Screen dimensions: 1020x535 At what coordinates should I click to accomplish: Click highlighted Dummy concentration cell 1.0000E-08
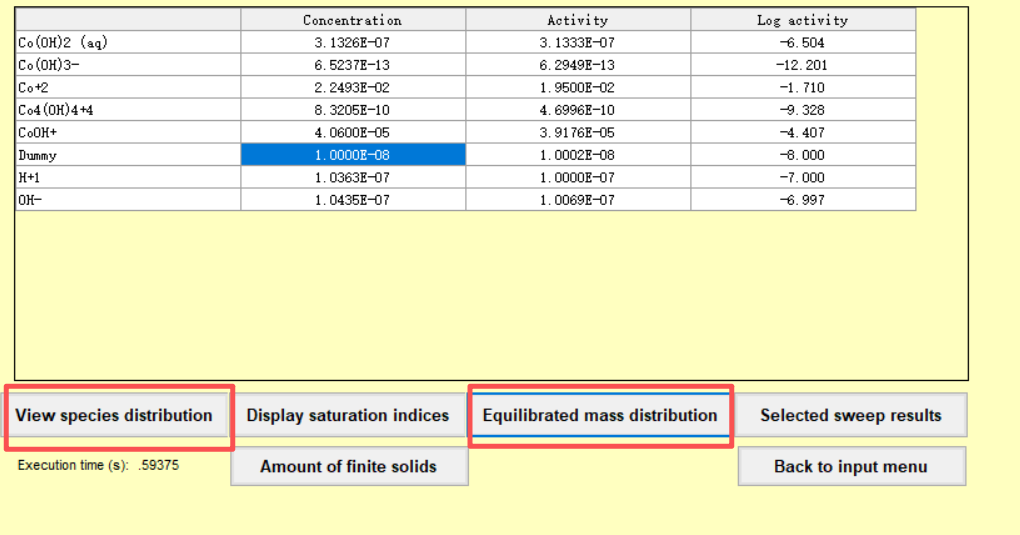click(x=353, y=155)
